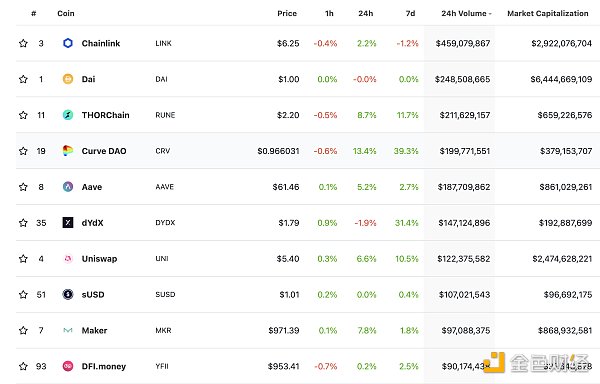Toggle favorite star for Maker
The width and height of the screenshot is (600, 384).
tap(23, 330)
